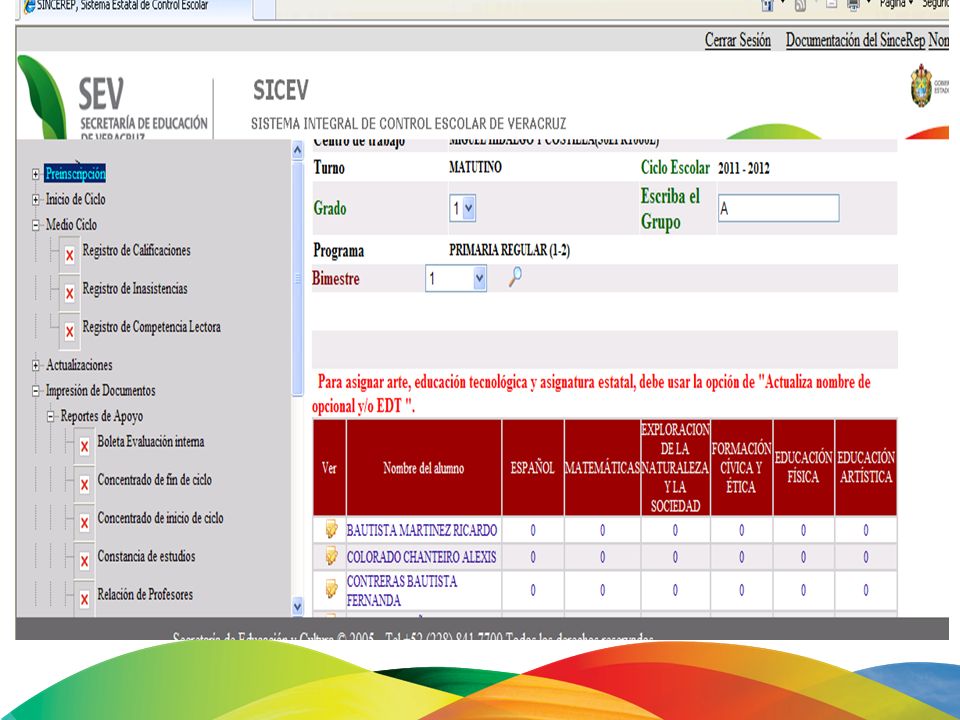Open the Bimestre dropdown
Screen dimensions: 960x720
(456, 279)
